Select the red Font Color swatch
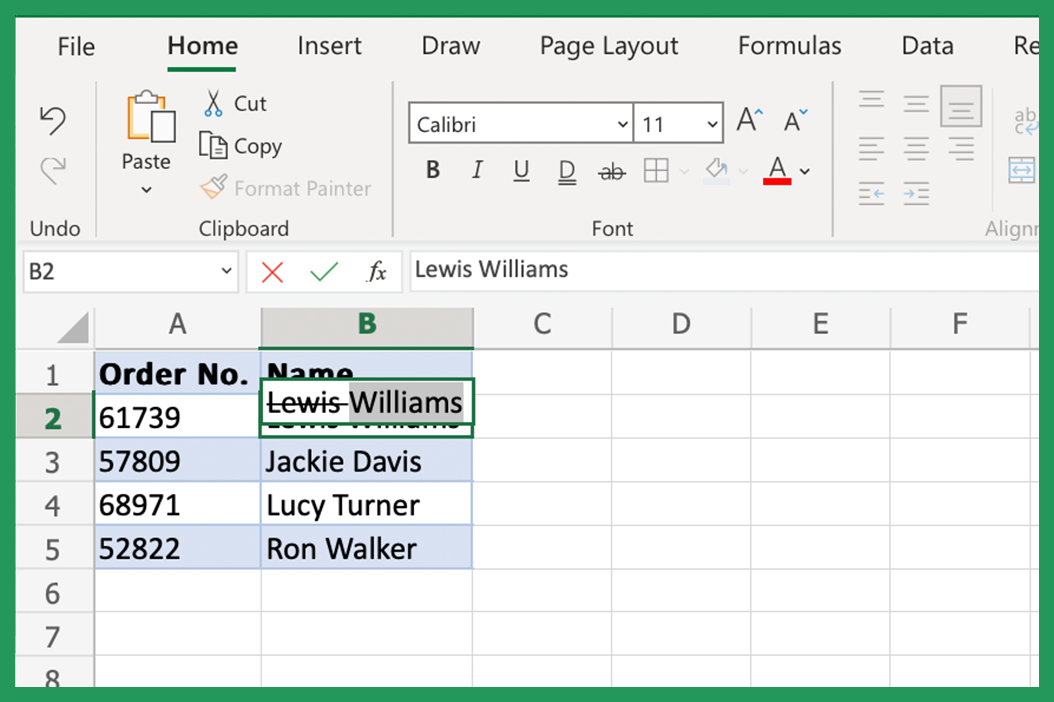Screen dimensions: 1054x702 tap(778, 180)
